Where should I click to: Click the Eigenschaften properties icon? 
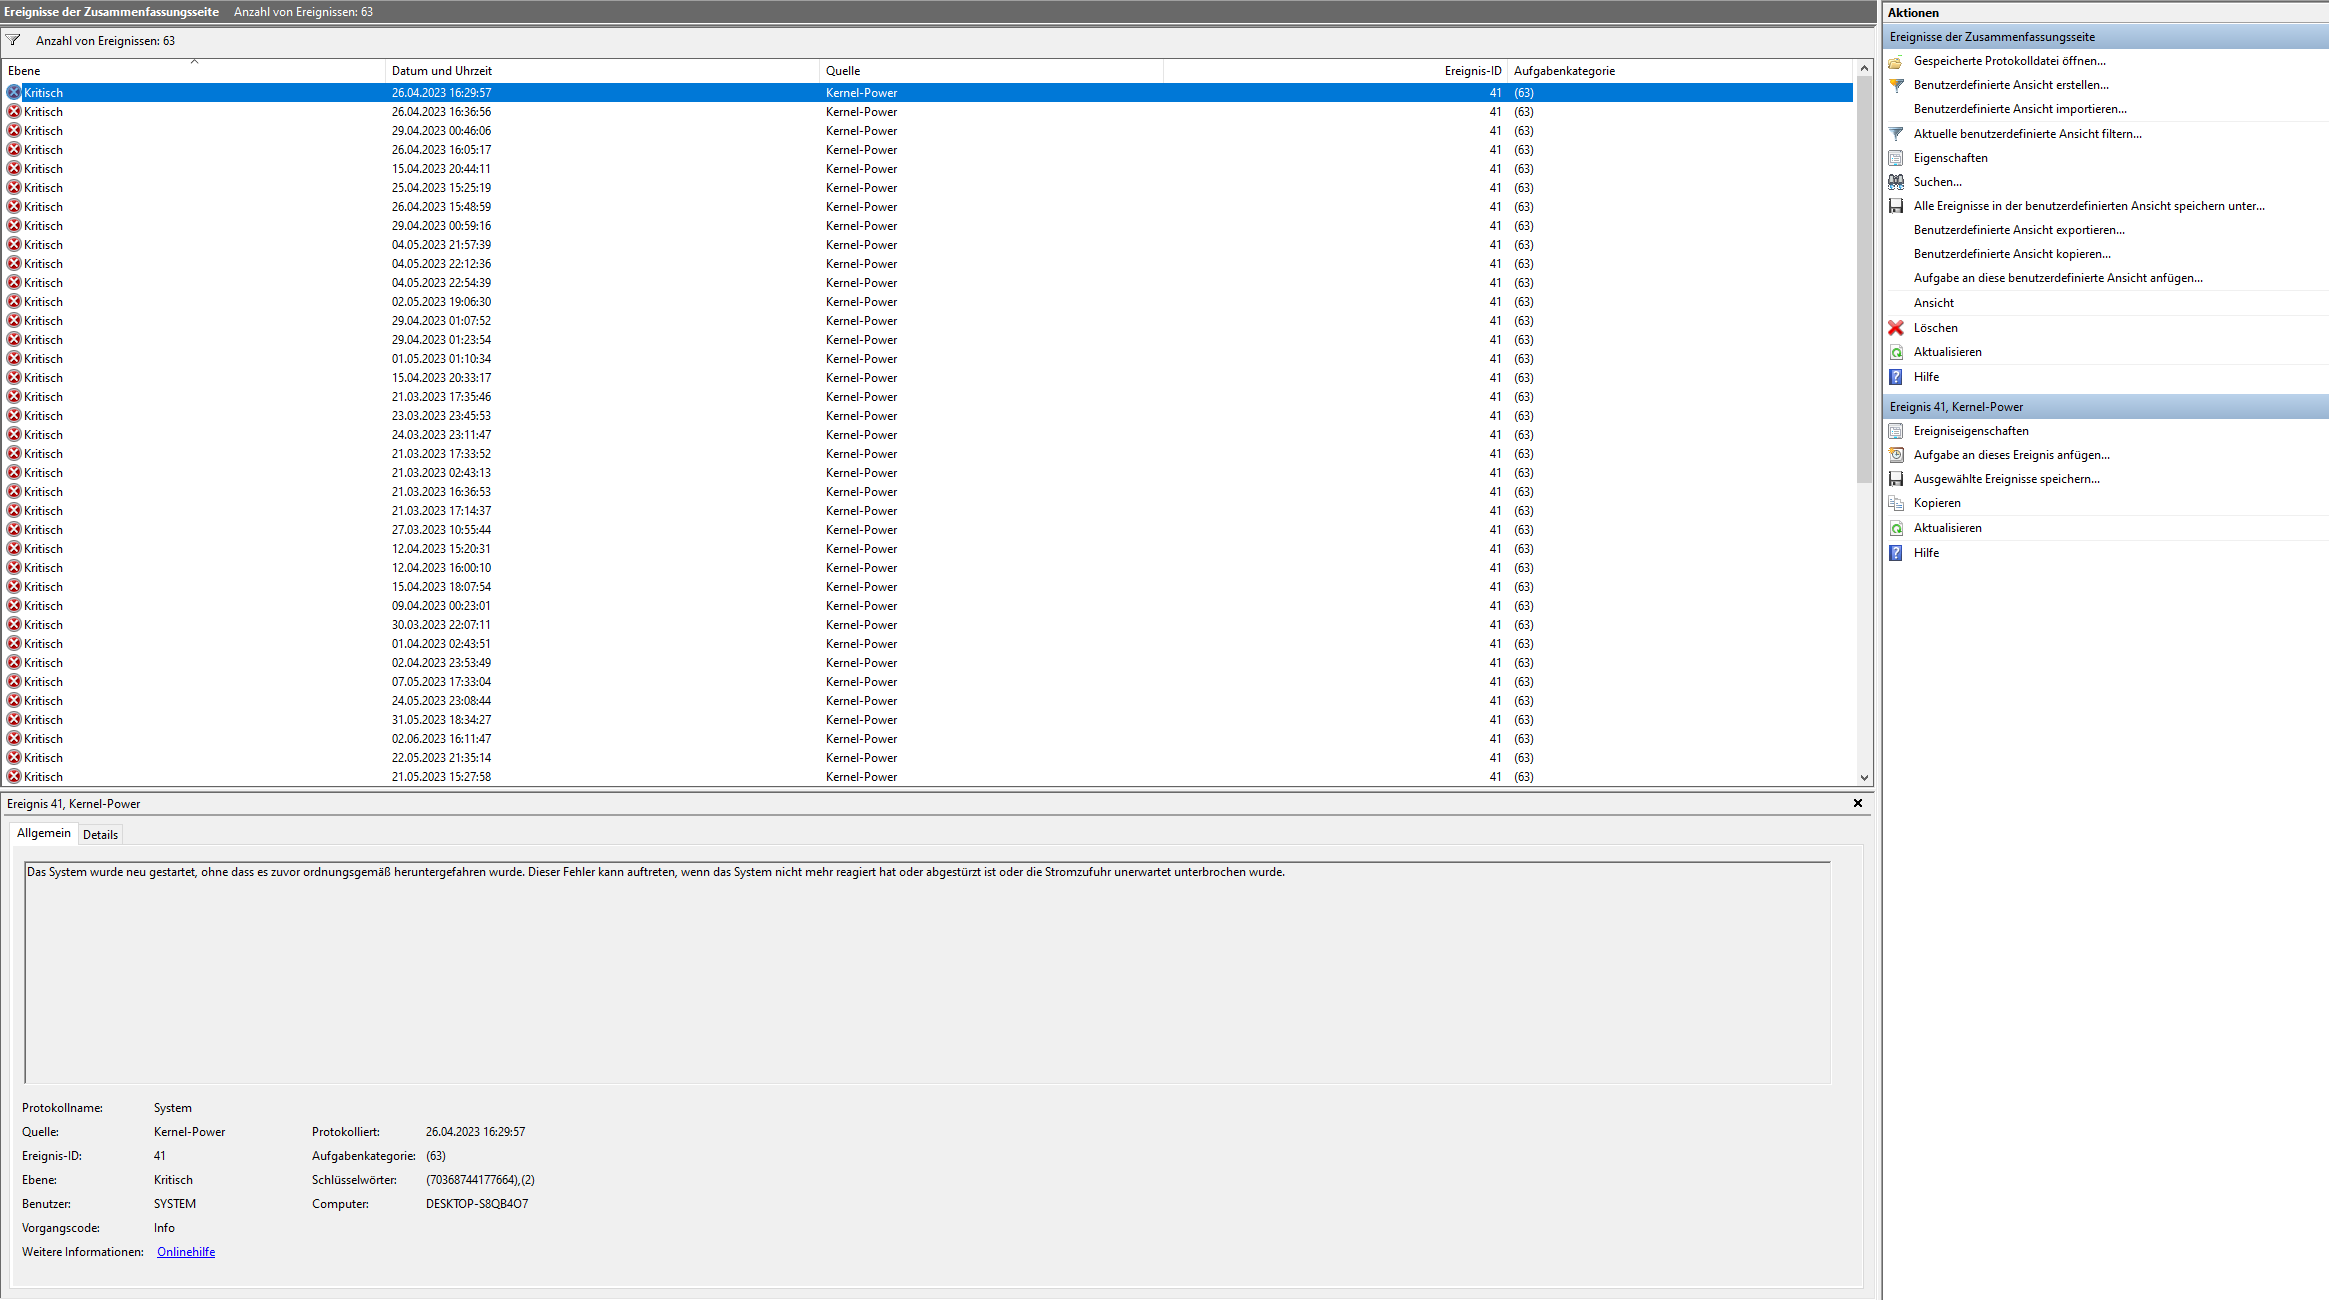tap(1896, 158)
